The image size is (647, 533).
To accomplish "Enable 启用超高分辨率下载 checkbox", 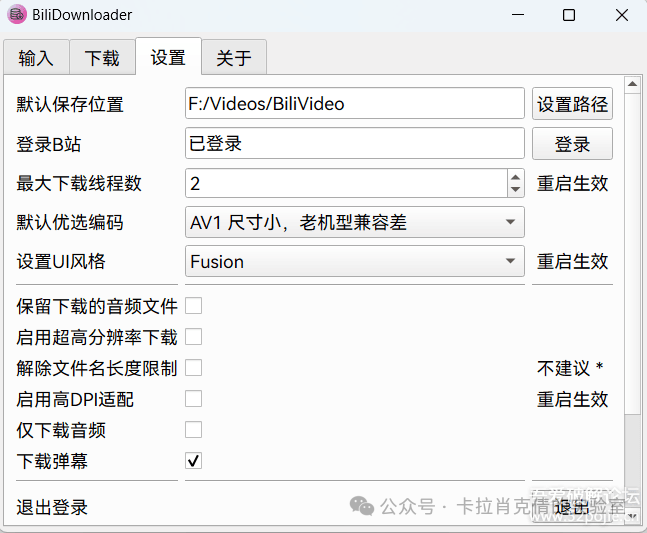I will click(194, 337).
